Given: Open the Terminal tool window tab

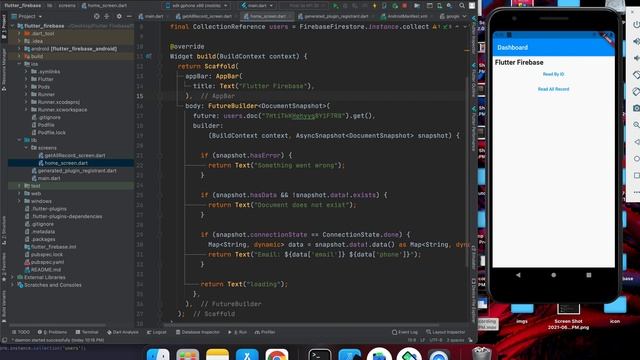Looking at the screenshot, I should point(87,332).
